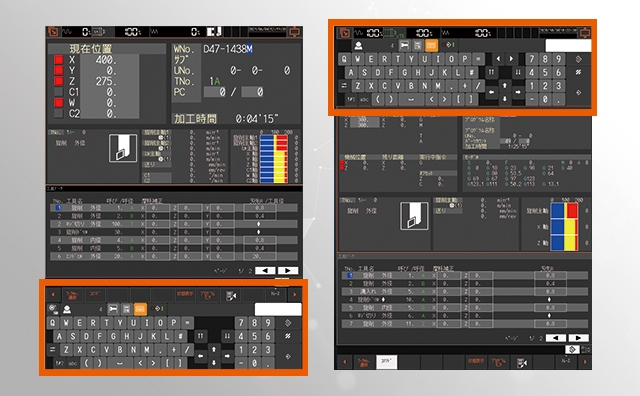
Task: Select the first orange softkey in the strip above QWERTY
Action: 72,295
